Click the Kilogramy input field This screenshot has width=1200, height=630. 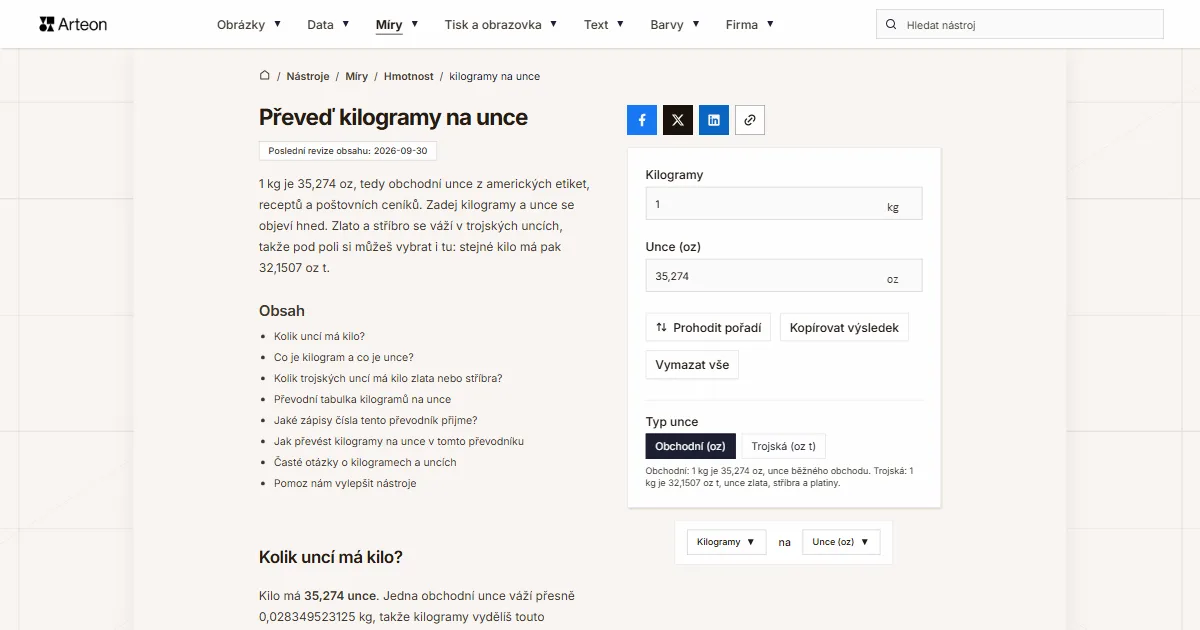(784, 203)
